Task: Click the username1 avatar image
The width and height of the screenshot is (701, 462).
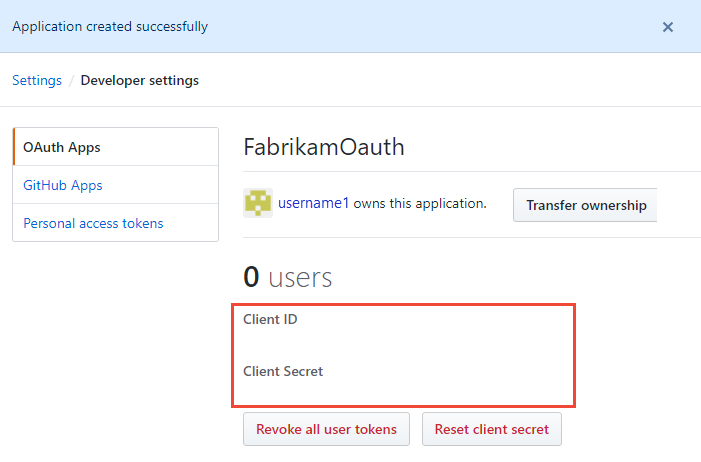Action: point(258,203)
